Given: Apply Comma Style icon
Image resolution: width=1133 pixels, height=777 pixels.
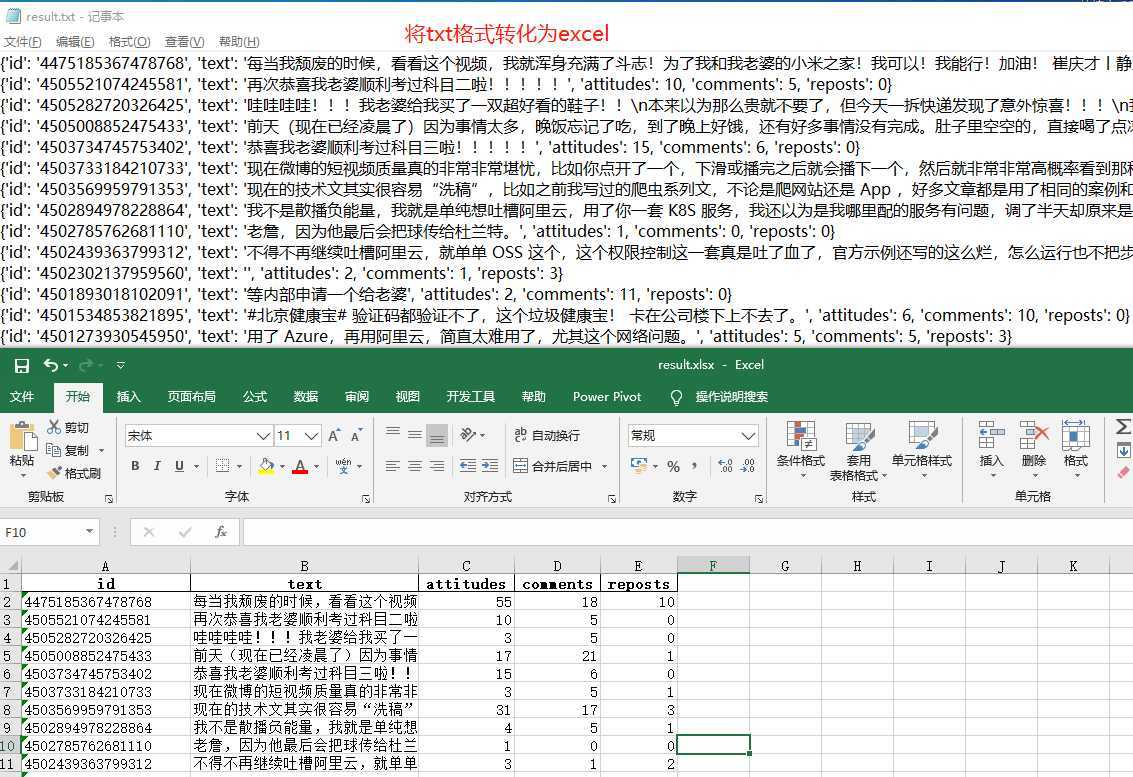Looking at the screenshot, I should [x=694, y=466].
